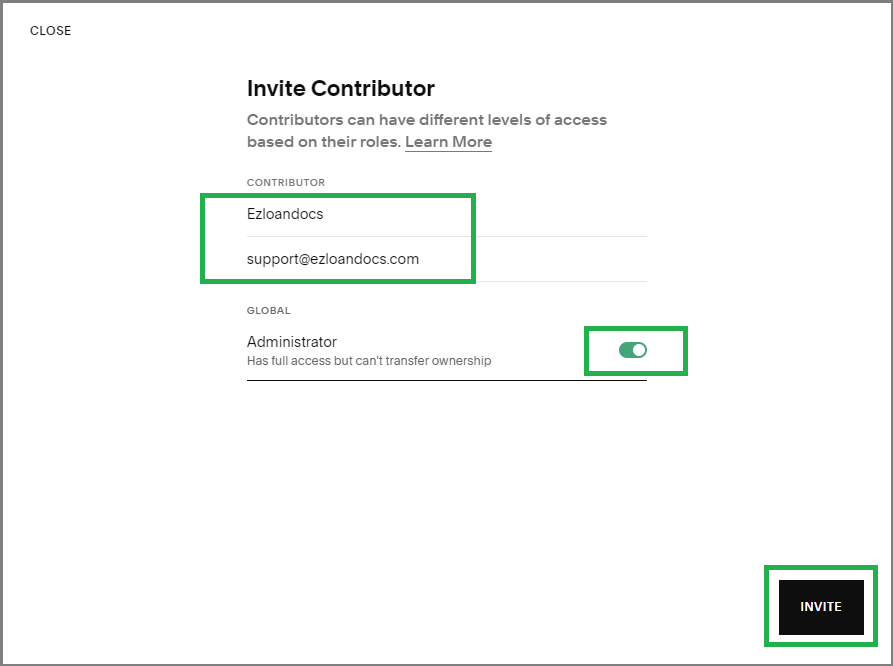Screen dimensions: 893x666
Task: Click the "based on their roles" text
Action: [x=323, y=142]
